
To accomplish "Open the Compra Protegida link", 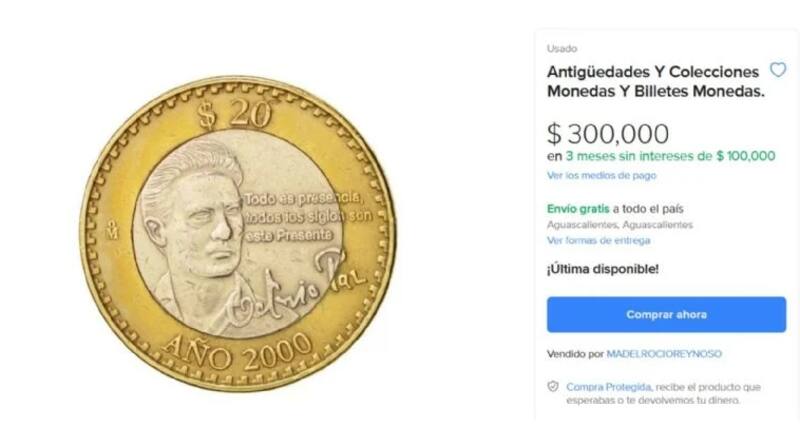I will [609, 387].
